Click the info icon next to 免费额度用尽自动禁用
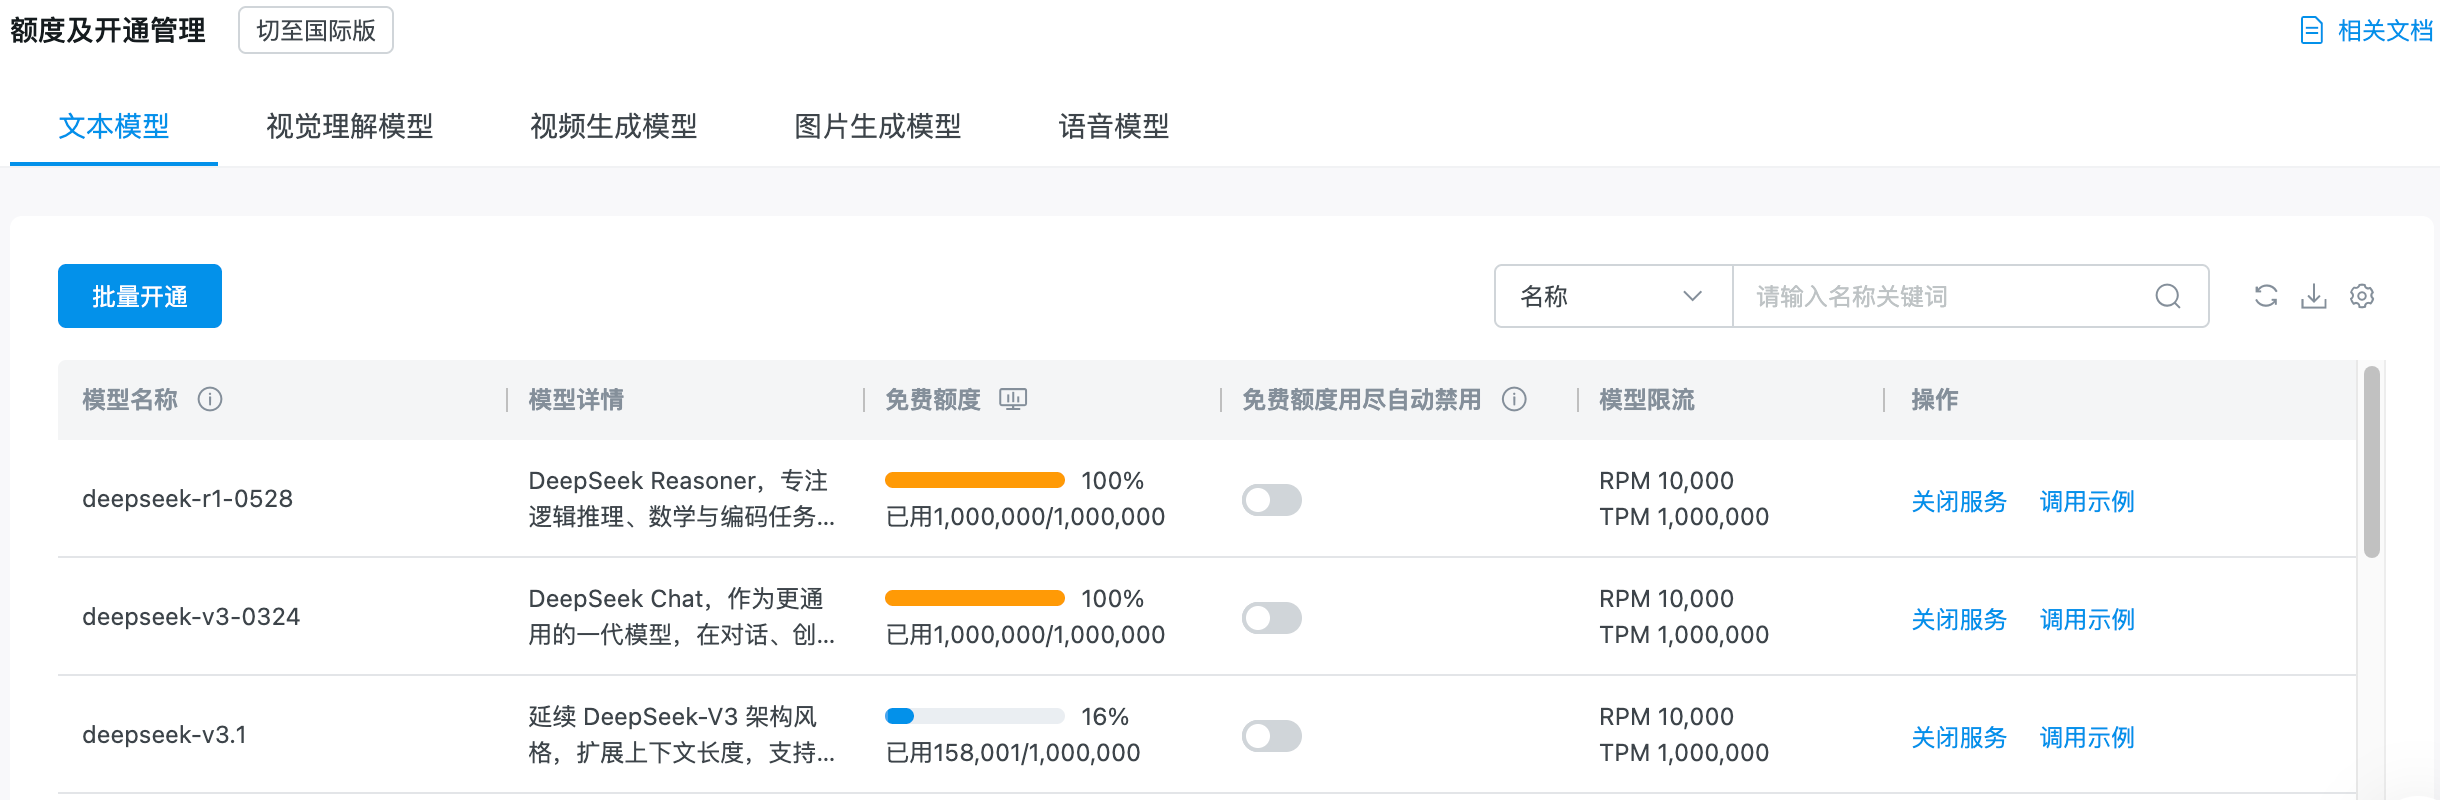Screen dimensions: 2440x800 [x=1514, y=400]
